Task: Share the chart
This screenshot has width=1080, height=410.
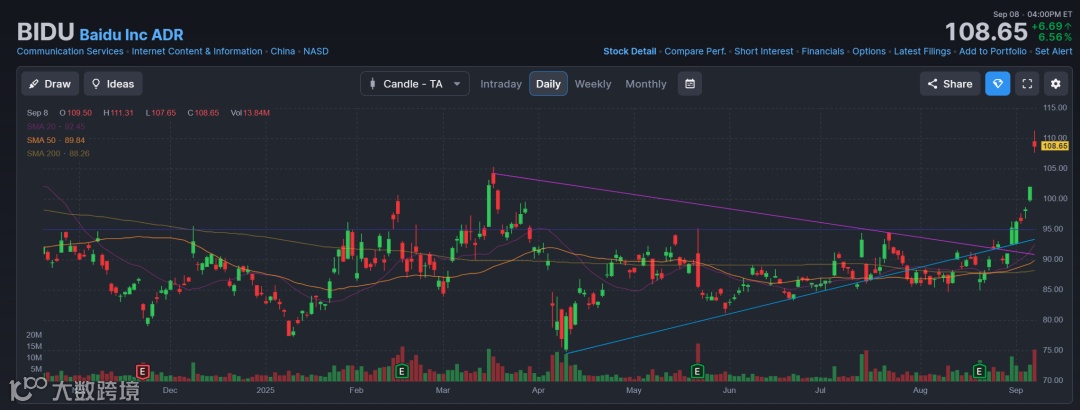Action: [x=950, y=83]
